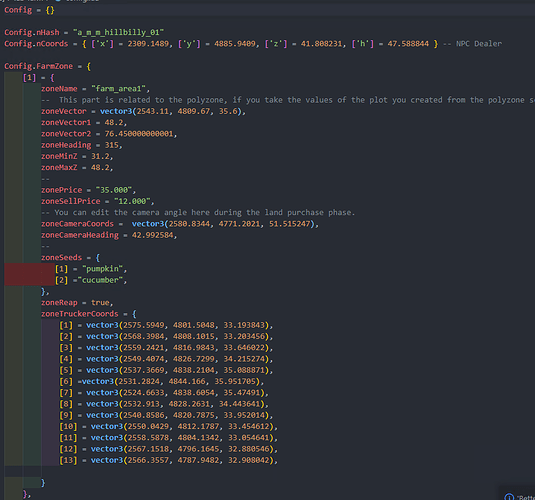Screen dimensions: 535x500
Task: Click the zoneCameraHeading 42.992584 number
Action: [153, 235]
